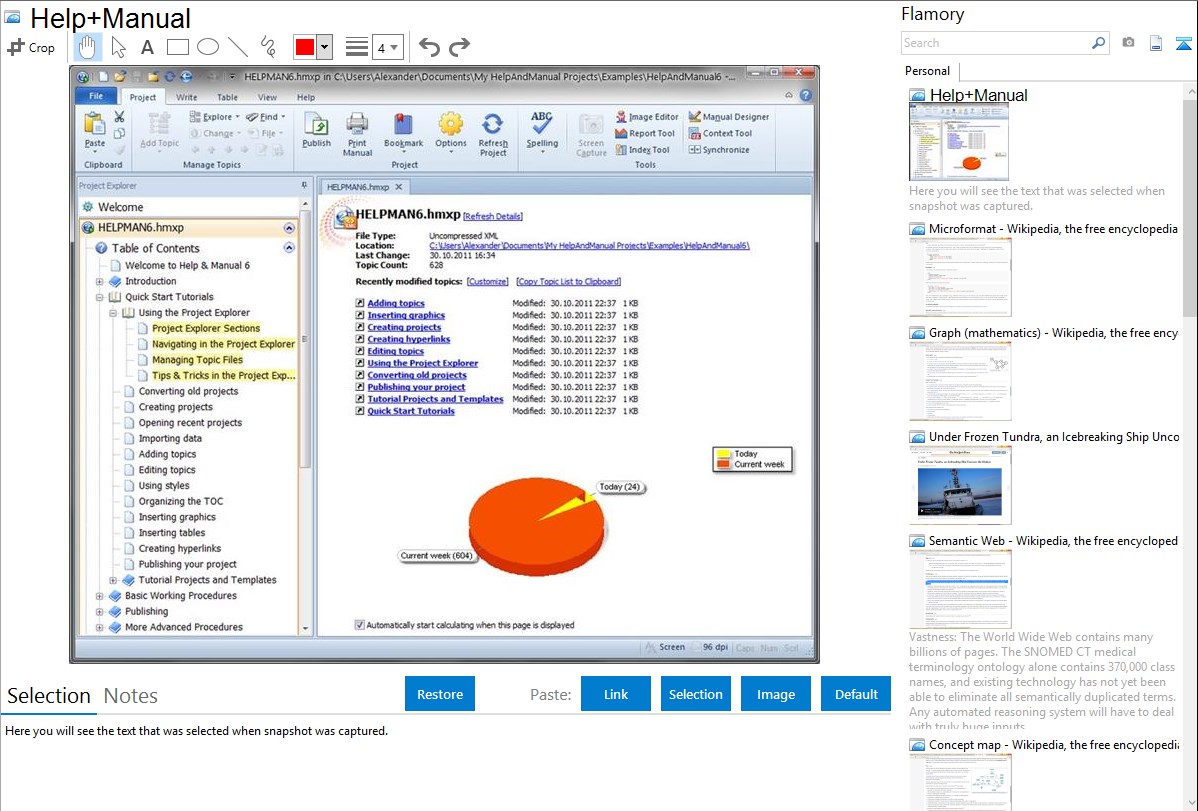Screen dimensions: 1198x811
Task: Pick the rectangle shape tool
Action: tap(177, 47)
